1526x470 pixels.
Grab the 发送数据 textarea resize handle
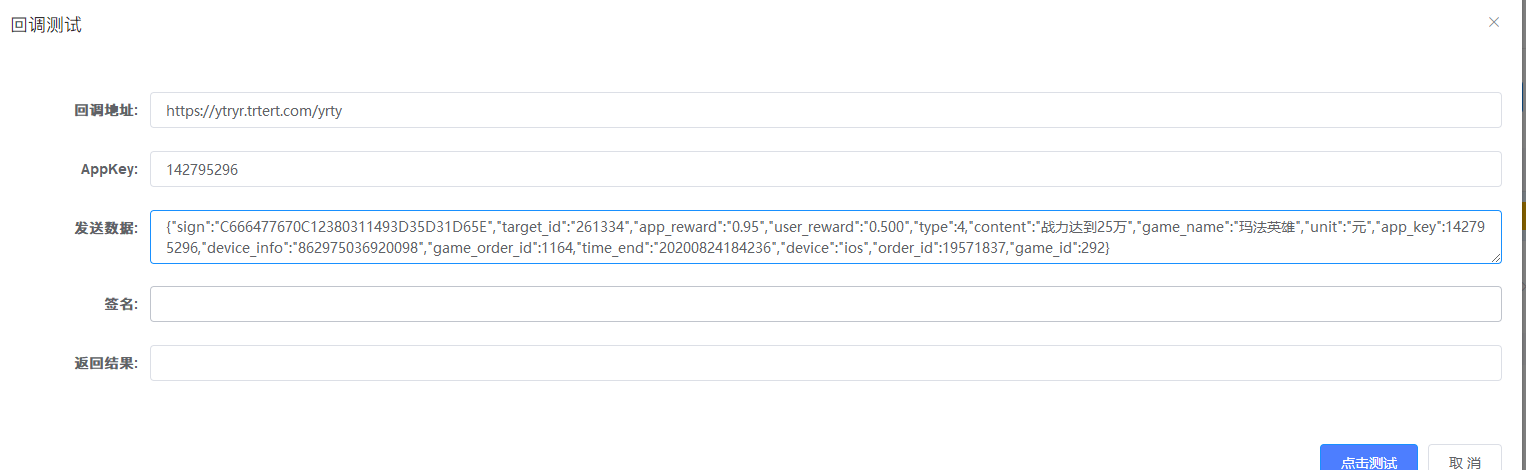tap(1496, 258)
